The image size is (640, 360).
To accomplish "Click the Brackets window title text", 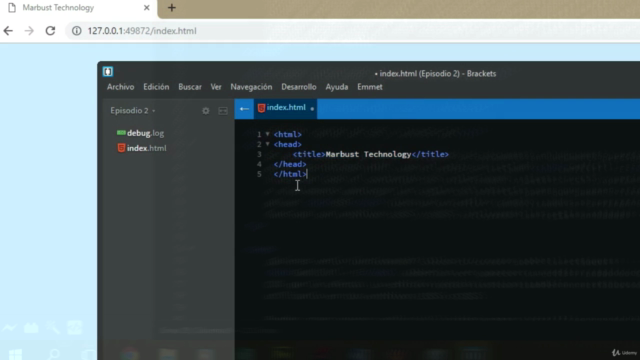I will coord(436,74).
